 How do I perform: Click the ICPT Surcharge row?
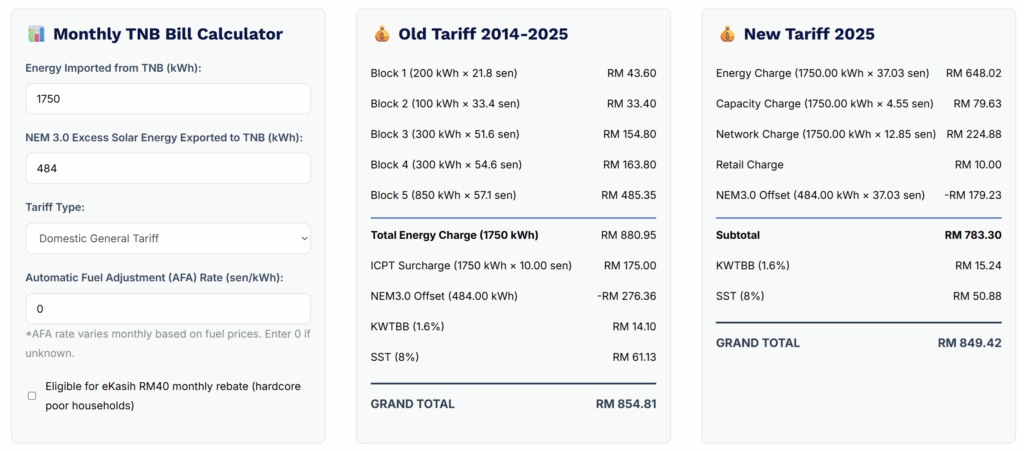pos(513,265)
